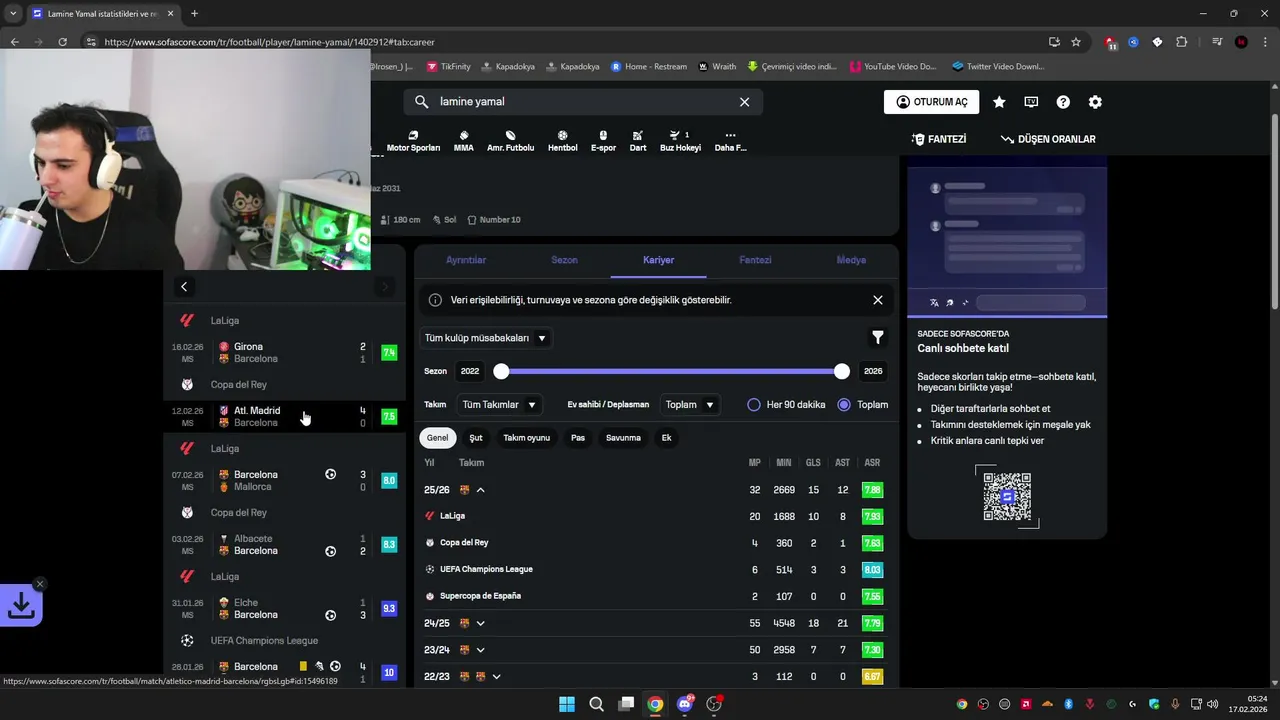The width and height of the screenshot is (1280, 720).
Task: Open Elche vs Barcelona match
Action: [x=284, y=609]
